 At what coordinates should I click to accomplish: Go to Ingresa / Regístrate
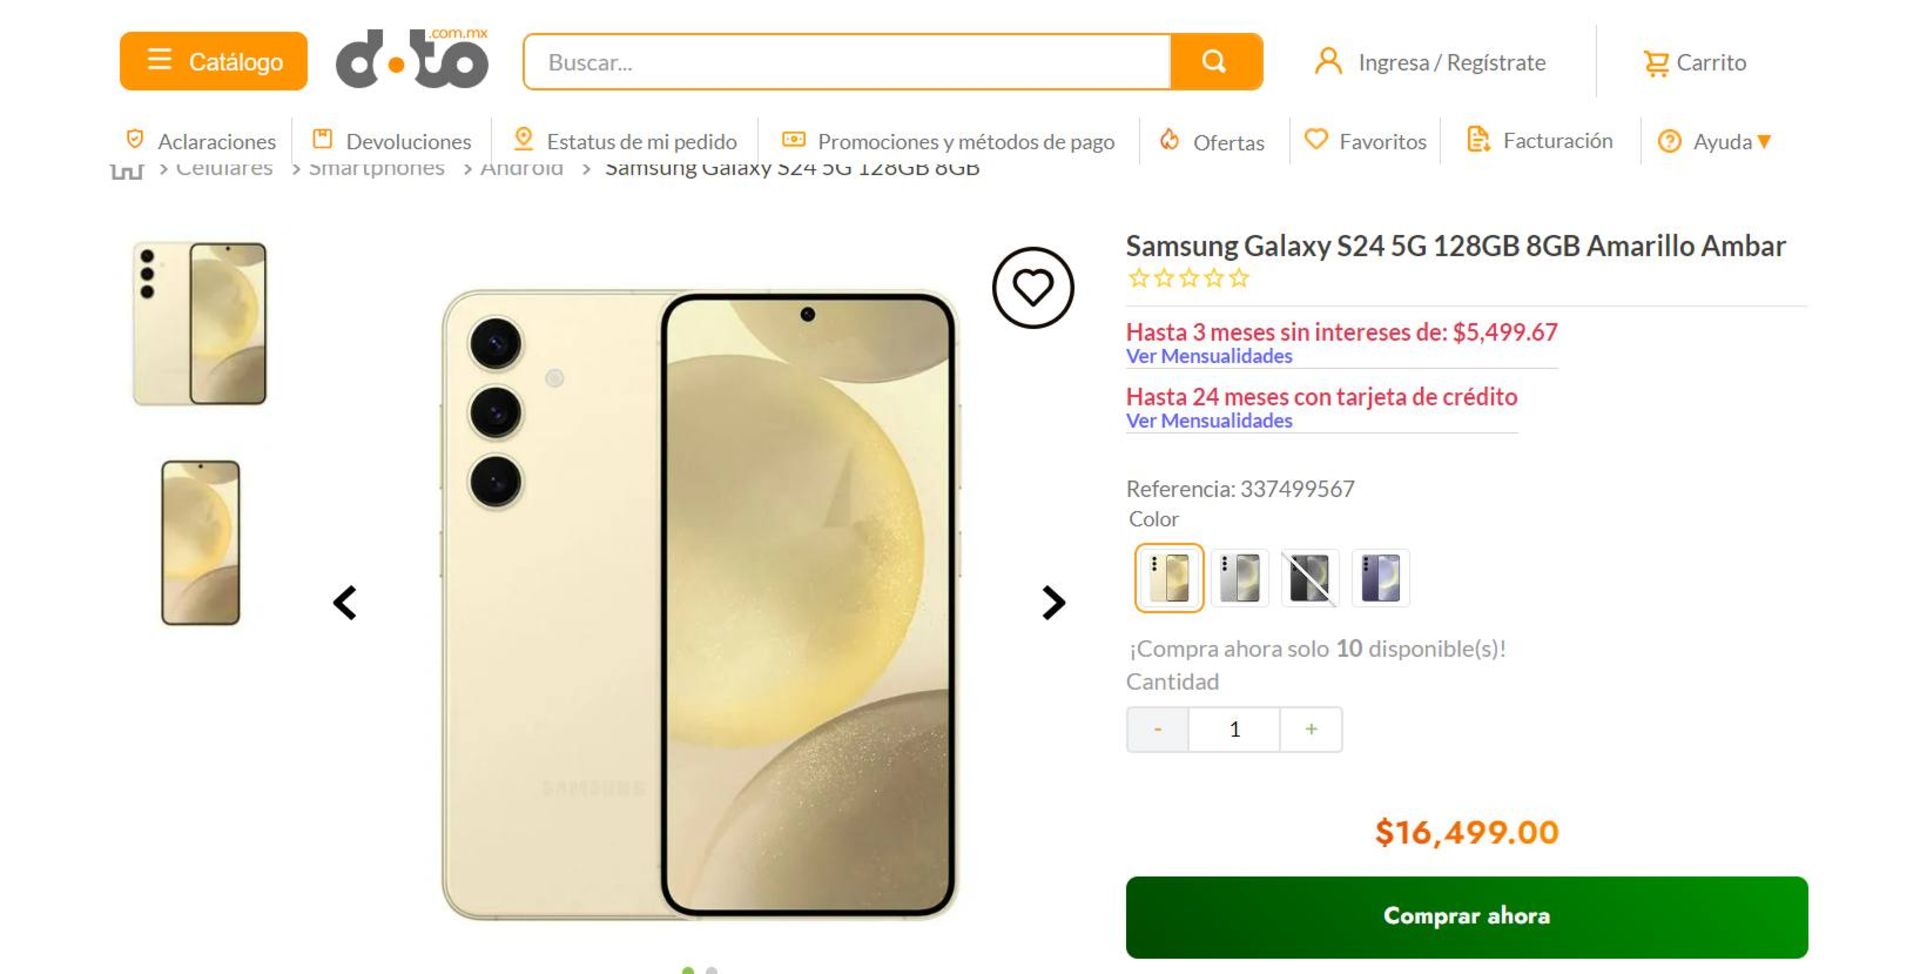[1430, 63]
